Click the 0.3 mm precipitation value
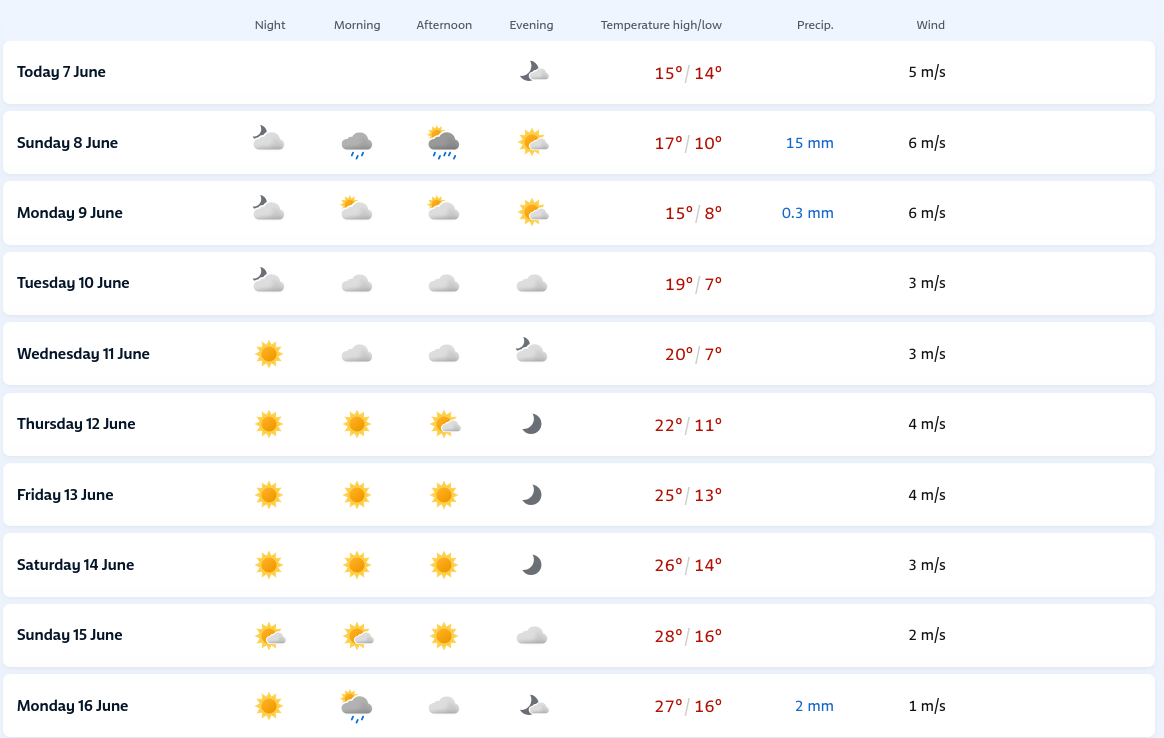Viewport: 1164px width, 738px height. point(808,213)
